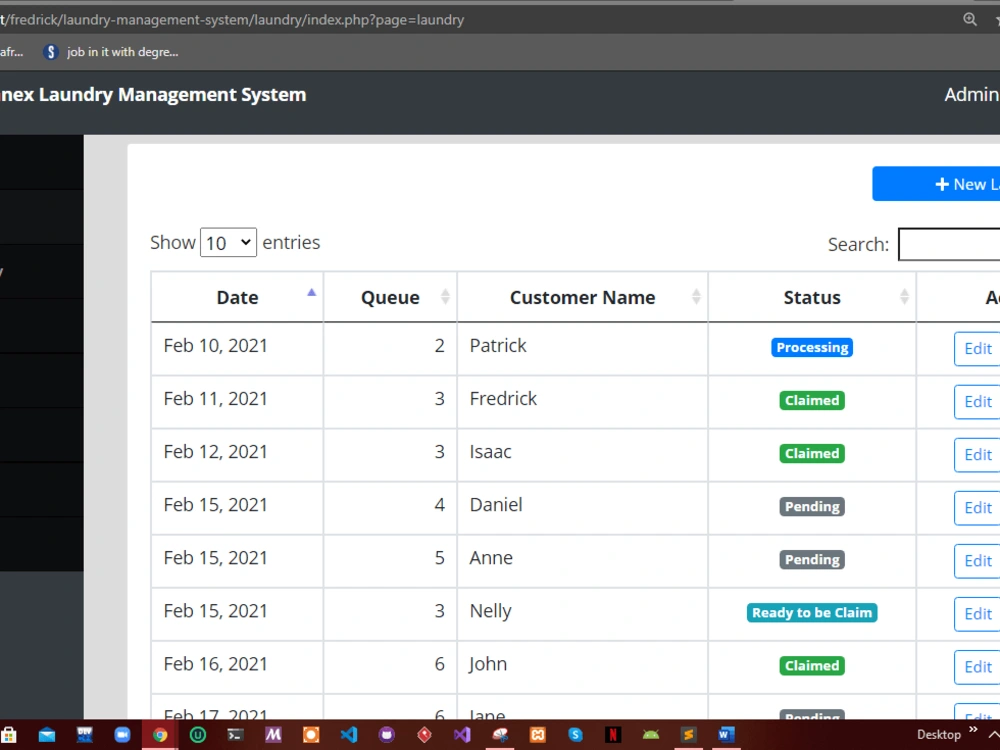1000x750 pixels.
Task: Click the date Feb 11, 2021
Action: pyautogui.click(x=216, y=399)
